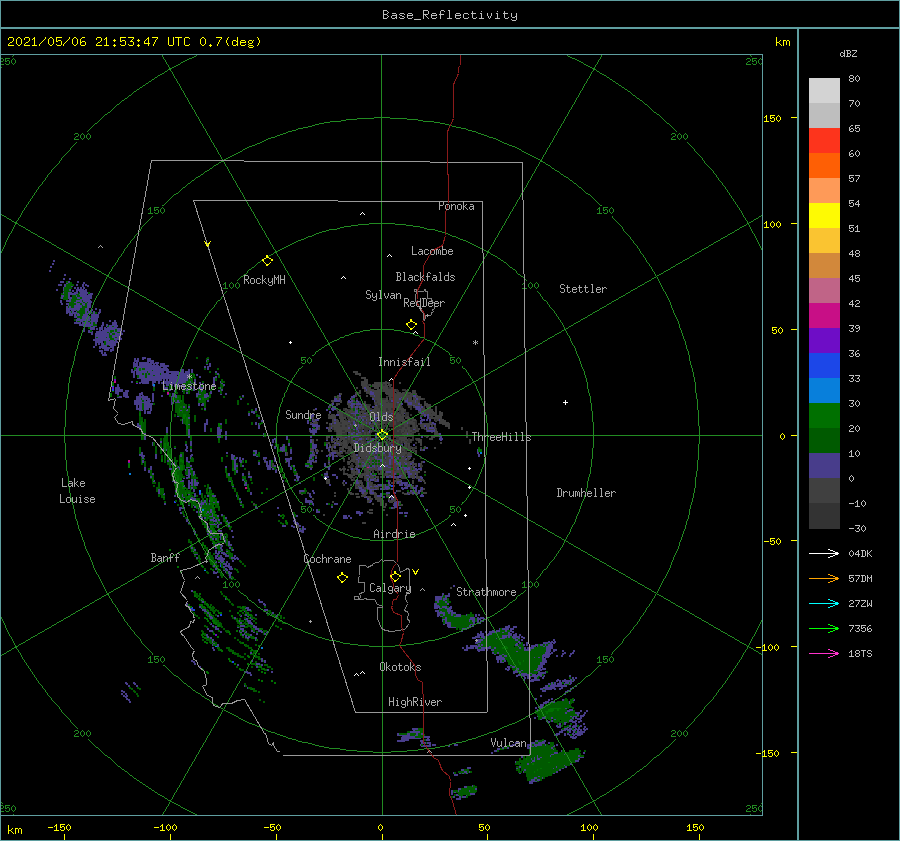900x841 pixels.
Task: Pick the bright blue 33-36 dBZ swatch
Action: [x=824, y=365]
